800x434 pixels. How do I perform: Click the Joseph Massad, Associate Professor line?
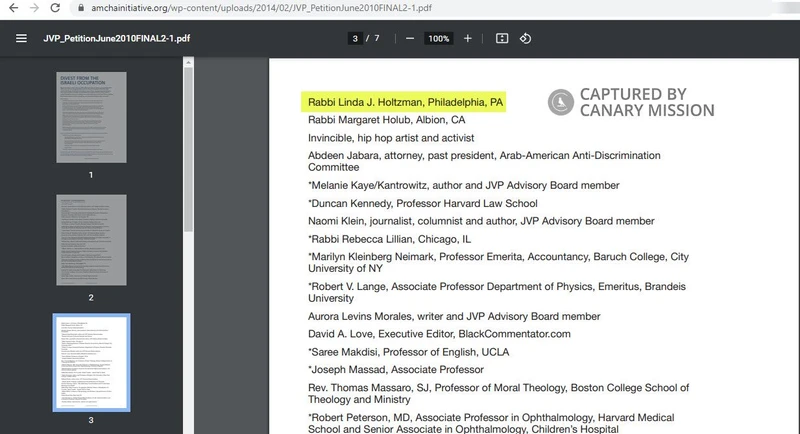(395, 369)
